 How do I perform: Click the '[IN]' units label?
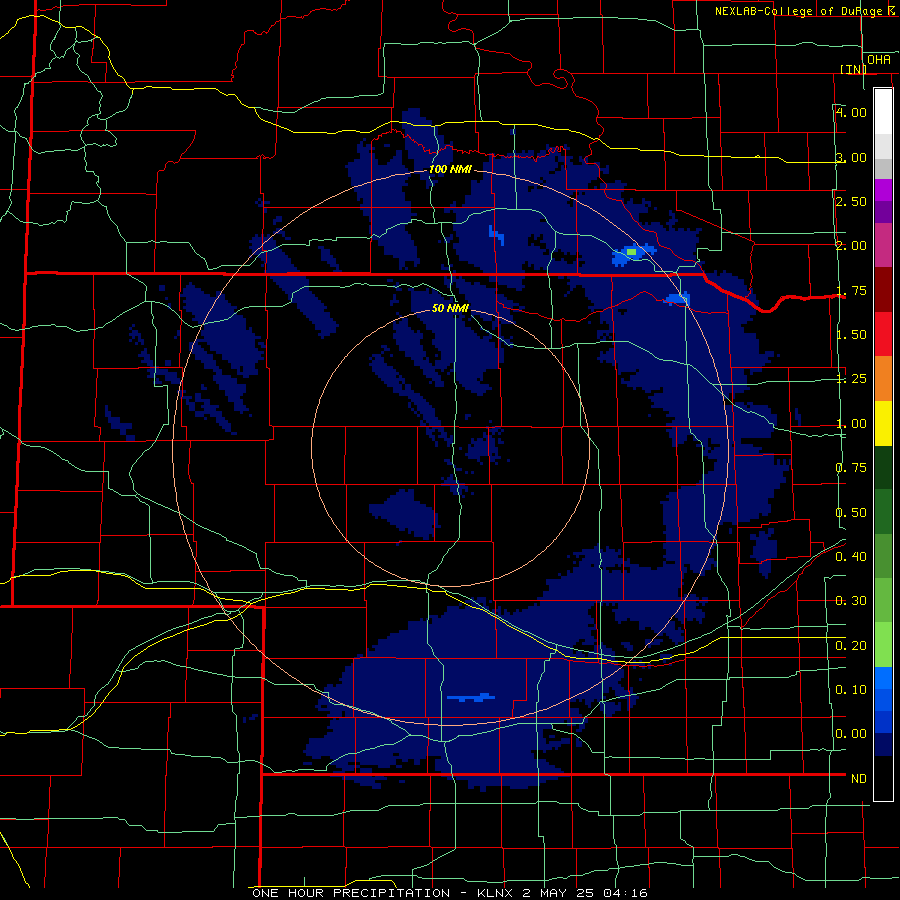[853, 69]
